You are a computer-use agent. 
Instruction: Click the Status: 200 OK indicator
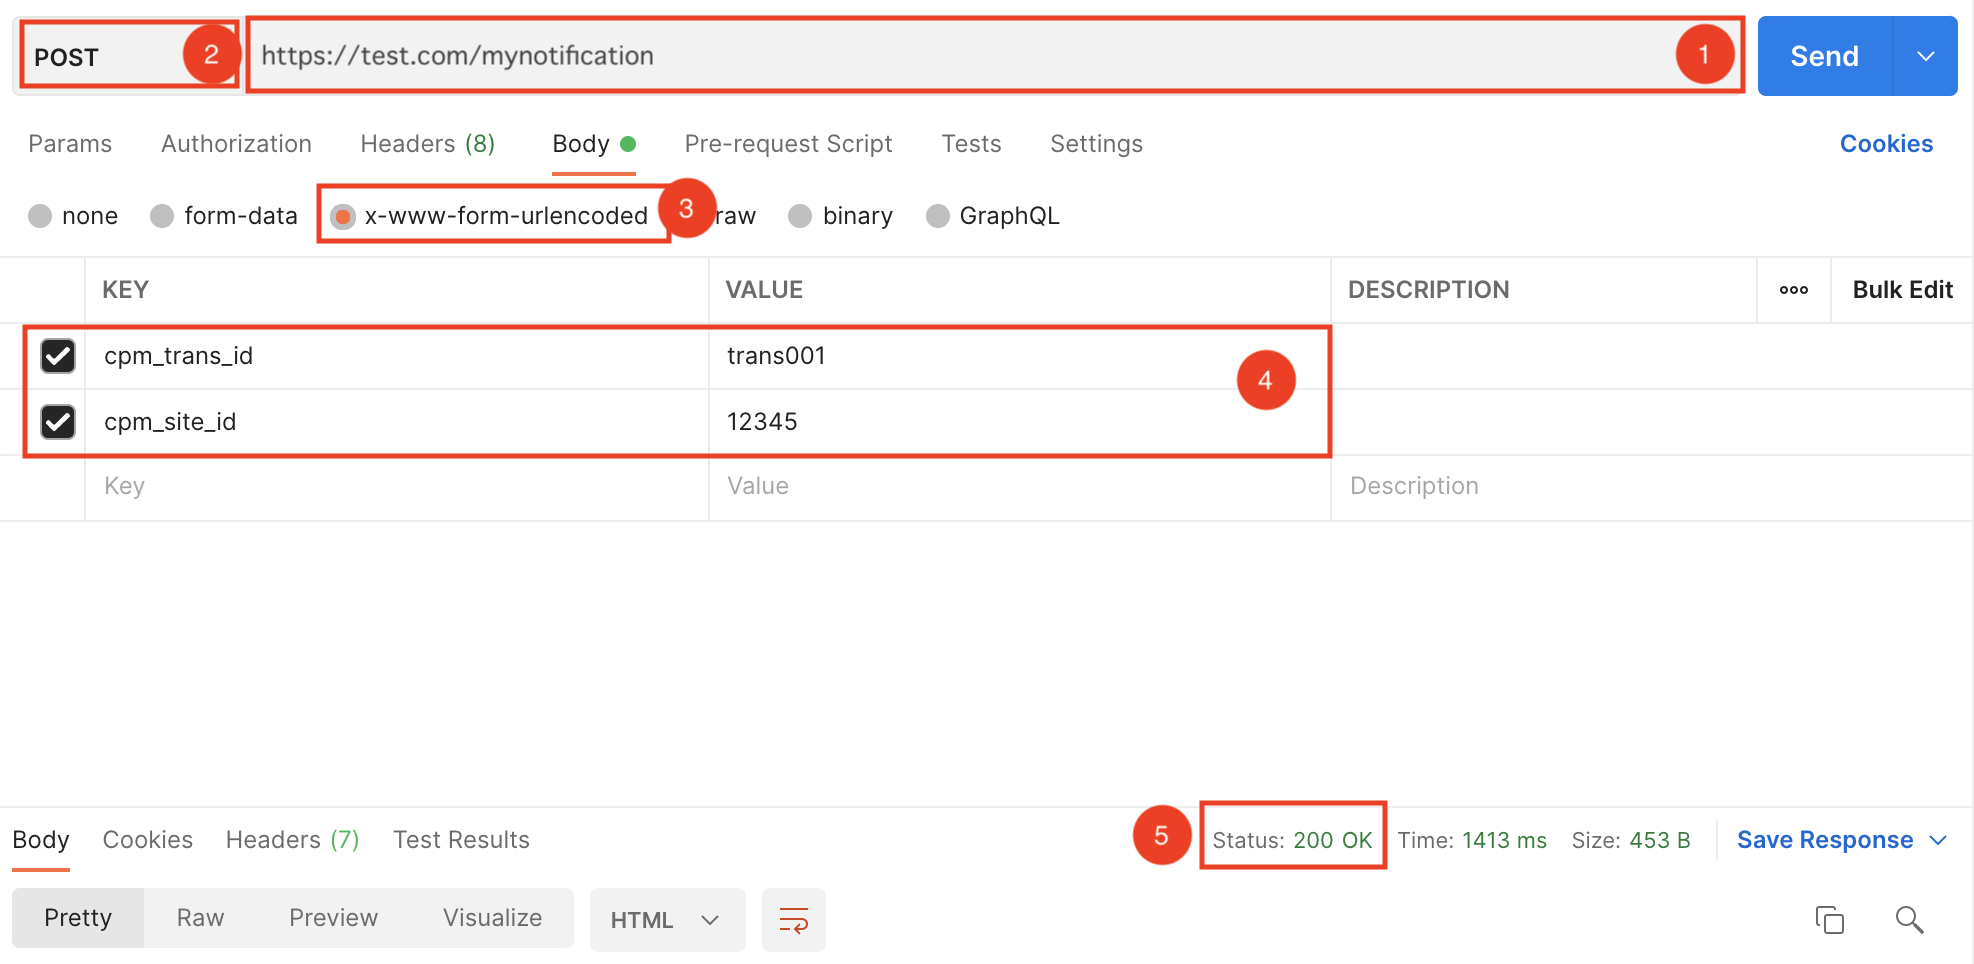click(x=1292, y=840)
